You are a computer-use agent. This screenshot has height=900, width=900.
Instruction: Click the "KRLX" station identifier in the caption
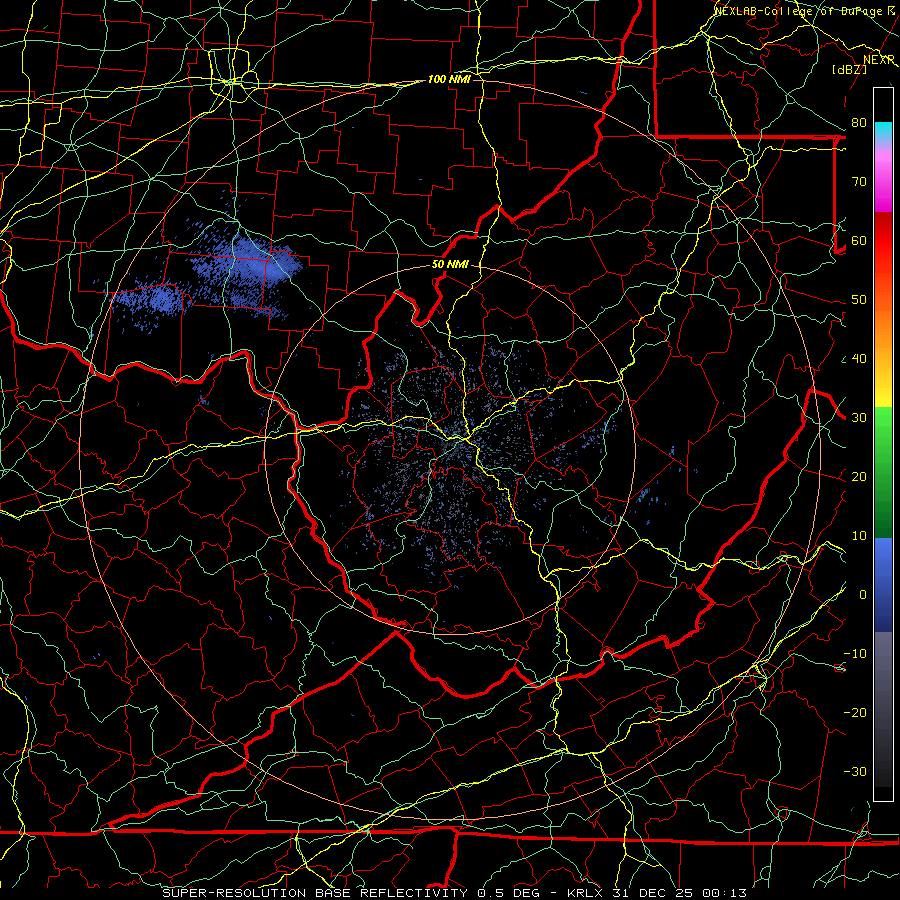pyautogui.click(x=585, y=893)
